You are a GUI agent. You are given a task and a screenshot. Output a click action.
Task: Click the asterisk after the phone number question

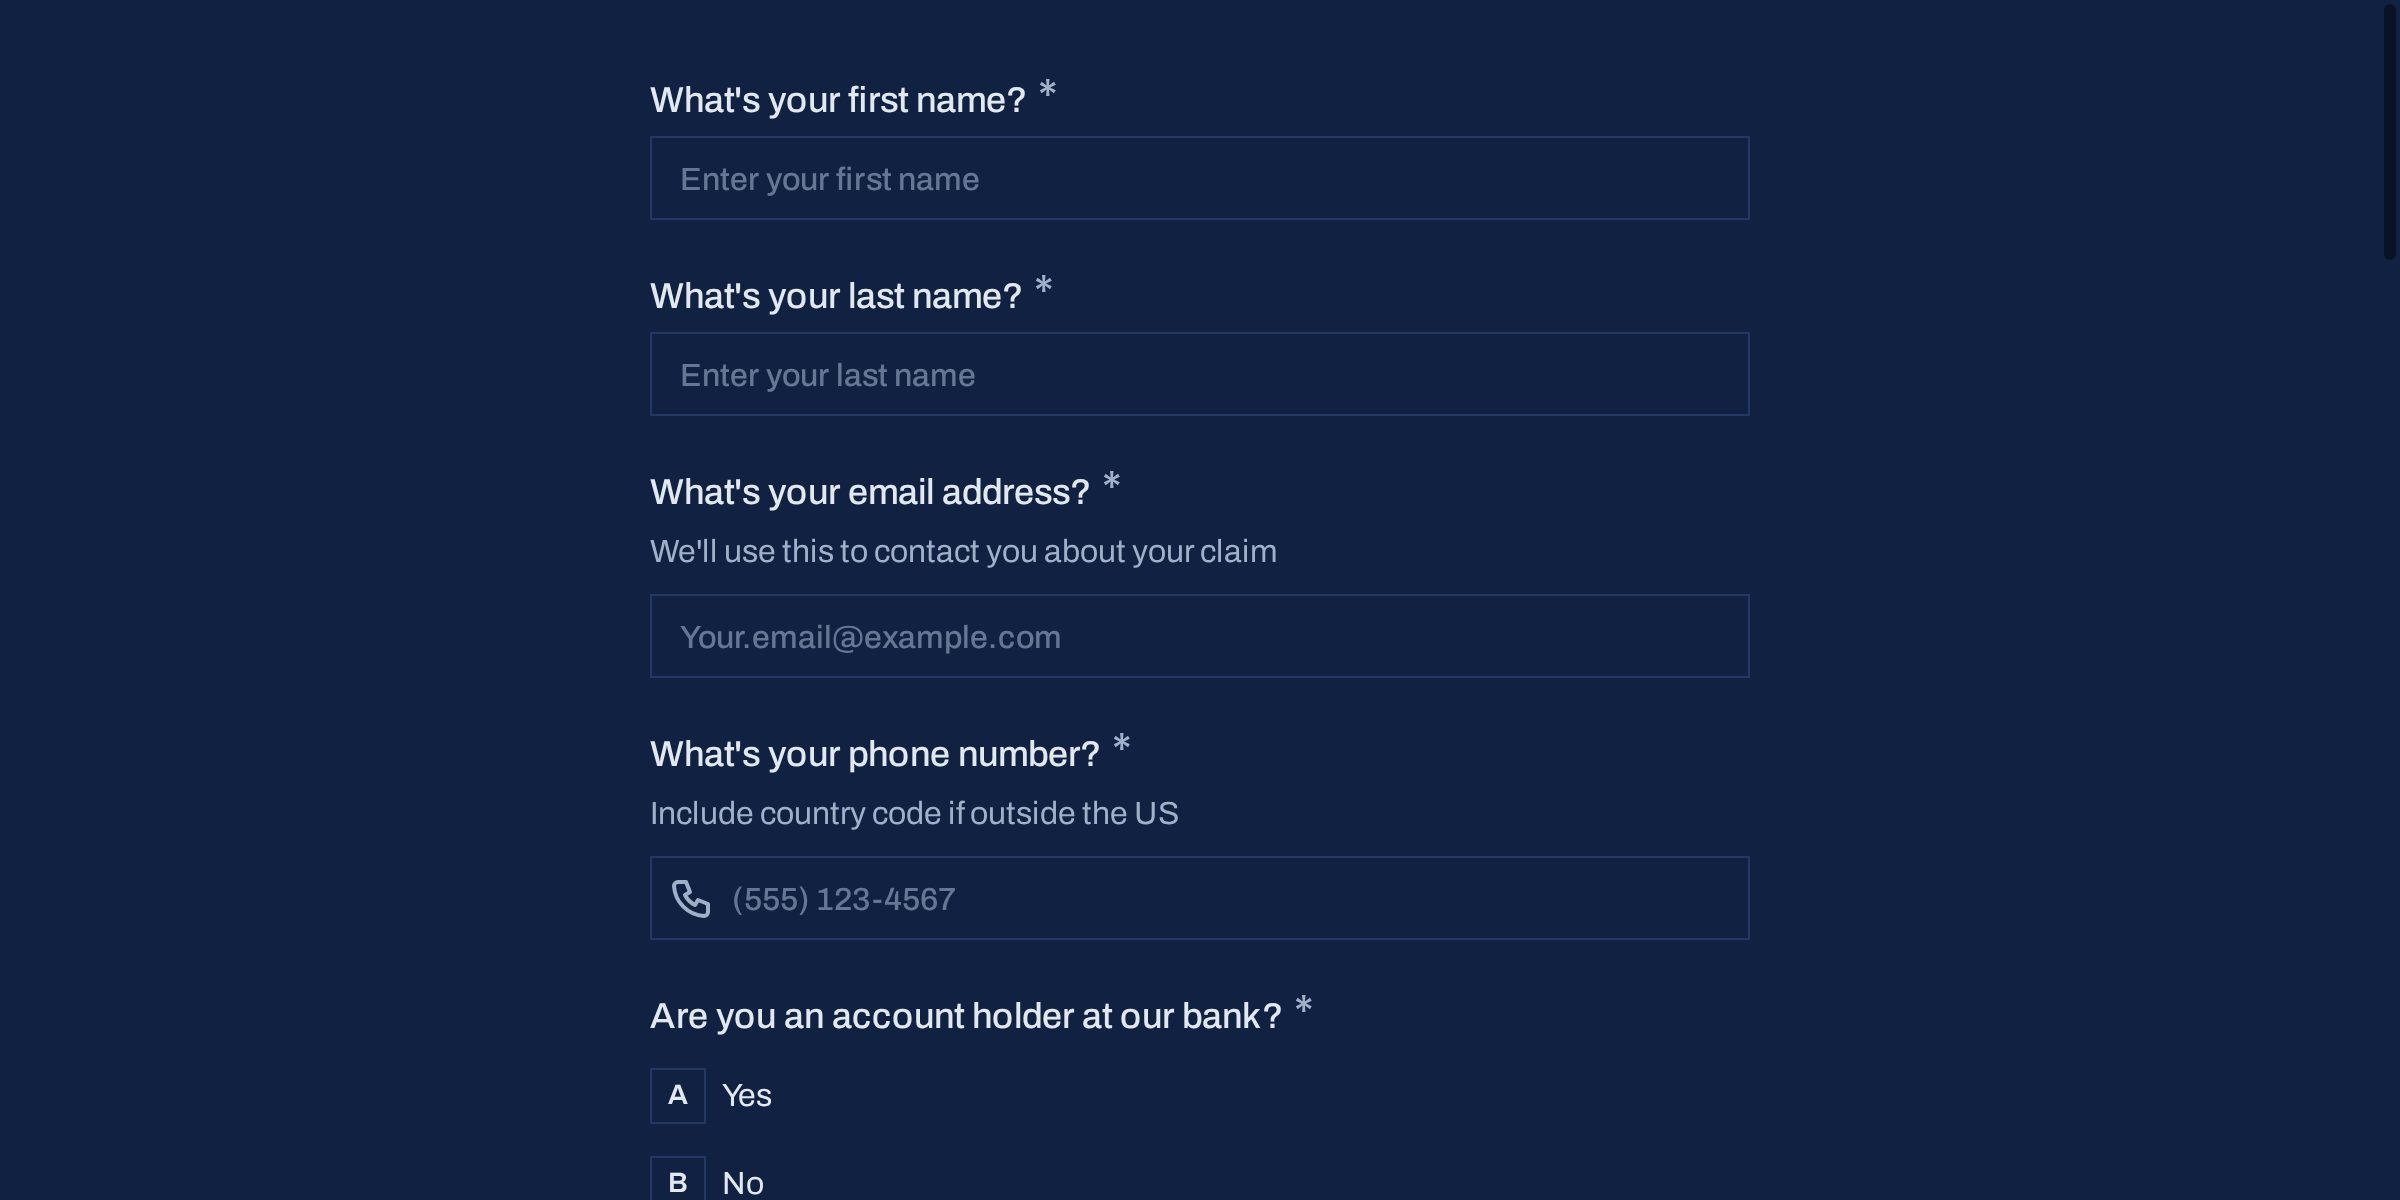1121,744
